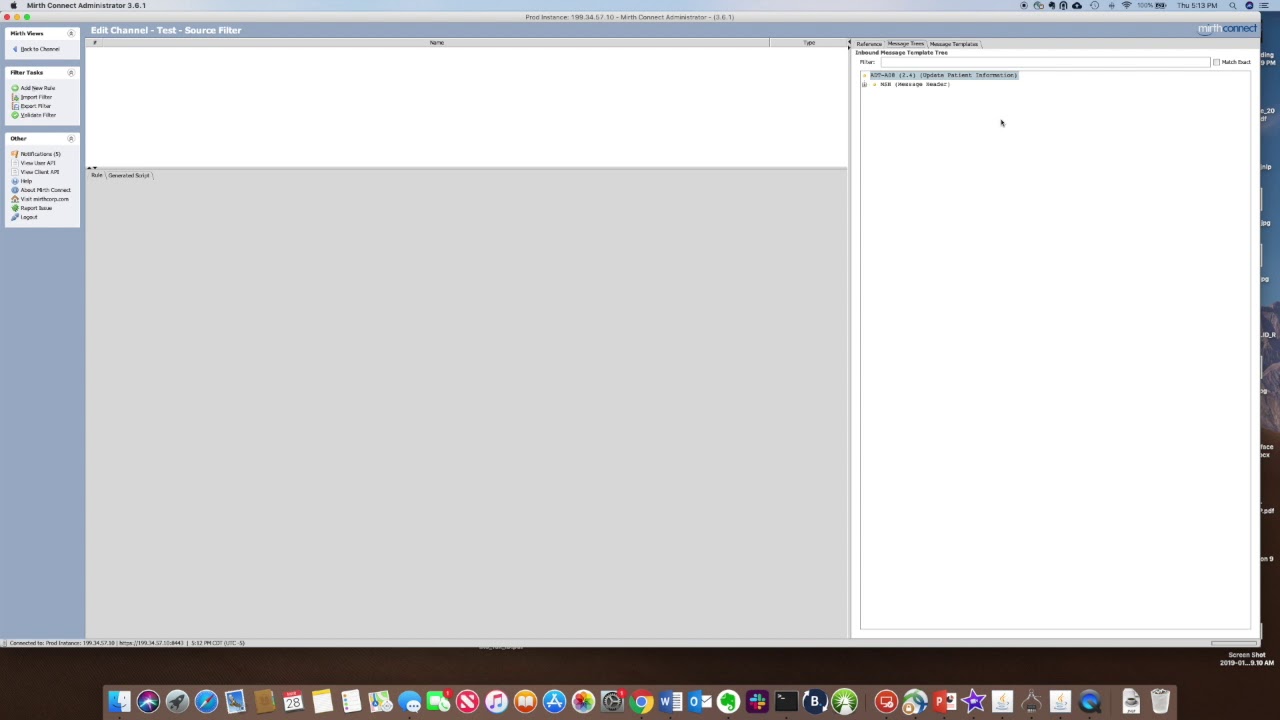Click the Help icon in Other panel

(15, 181)
